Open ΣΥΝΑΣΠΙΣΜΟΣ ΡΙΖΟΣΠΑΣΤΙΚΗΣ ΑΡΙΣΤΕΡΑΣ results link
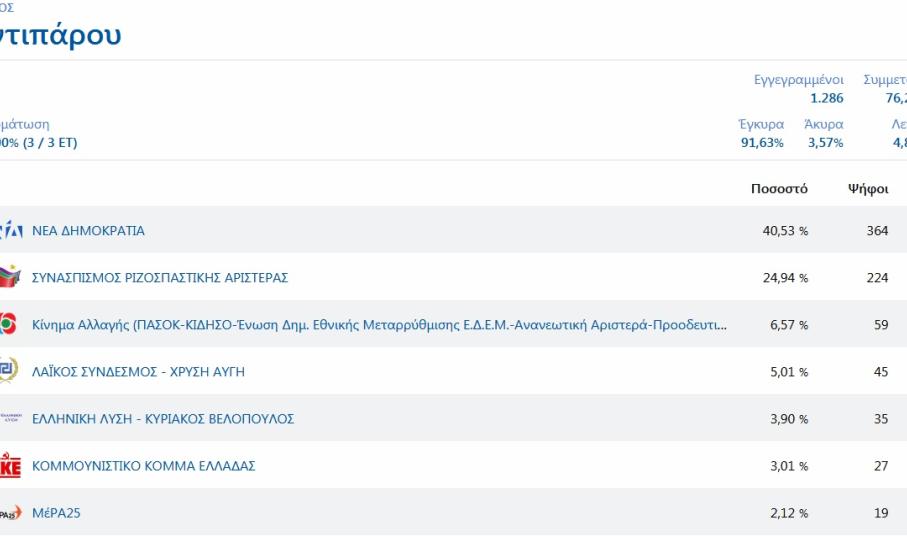 coord(160,278)
